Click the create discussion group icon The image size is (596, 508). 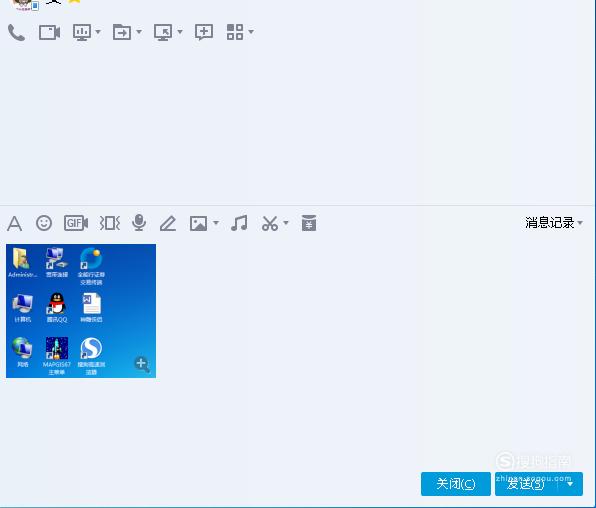pyautogui.click(x=204, y=32)
